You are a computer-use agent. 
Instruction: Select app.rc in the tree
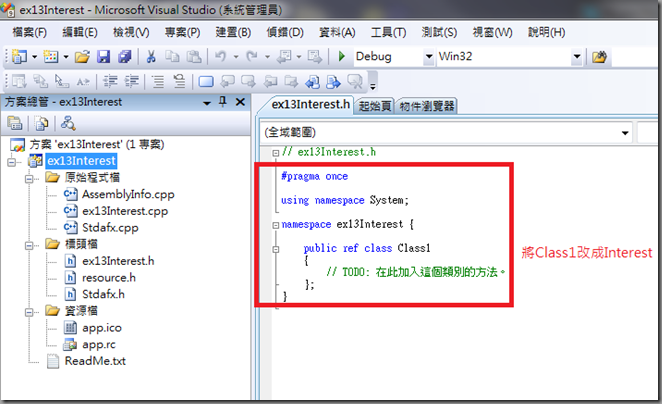tap(99, 344)
